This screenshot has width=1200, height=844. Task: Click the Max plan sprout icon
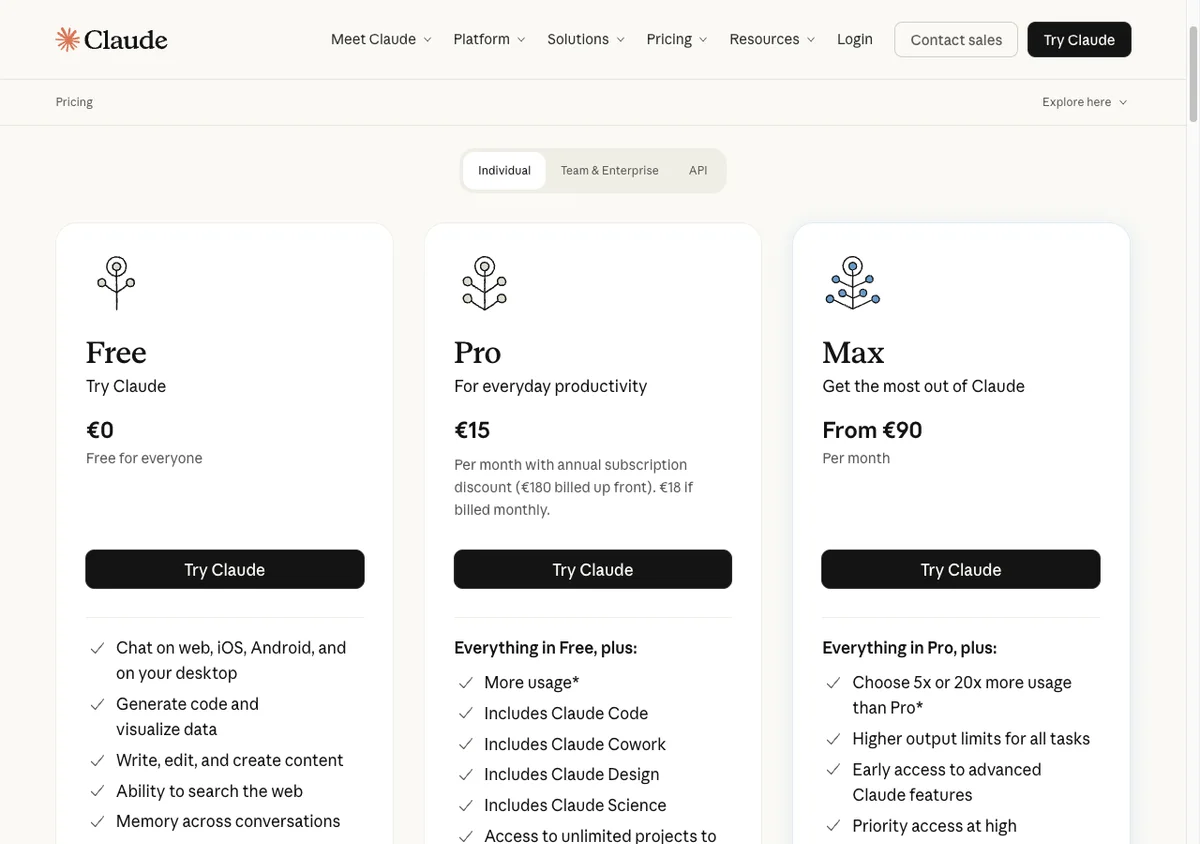853,283
